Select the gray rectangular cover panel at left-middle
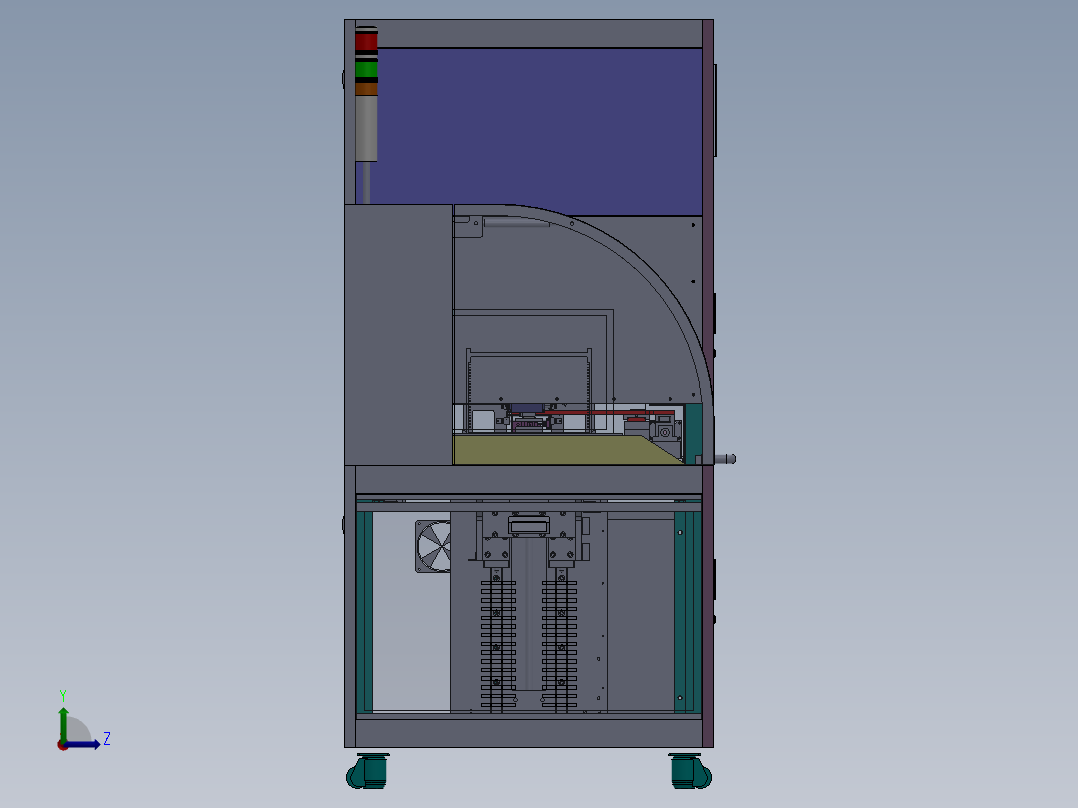The image size is (1078, 808). click(x=398, y=333)
